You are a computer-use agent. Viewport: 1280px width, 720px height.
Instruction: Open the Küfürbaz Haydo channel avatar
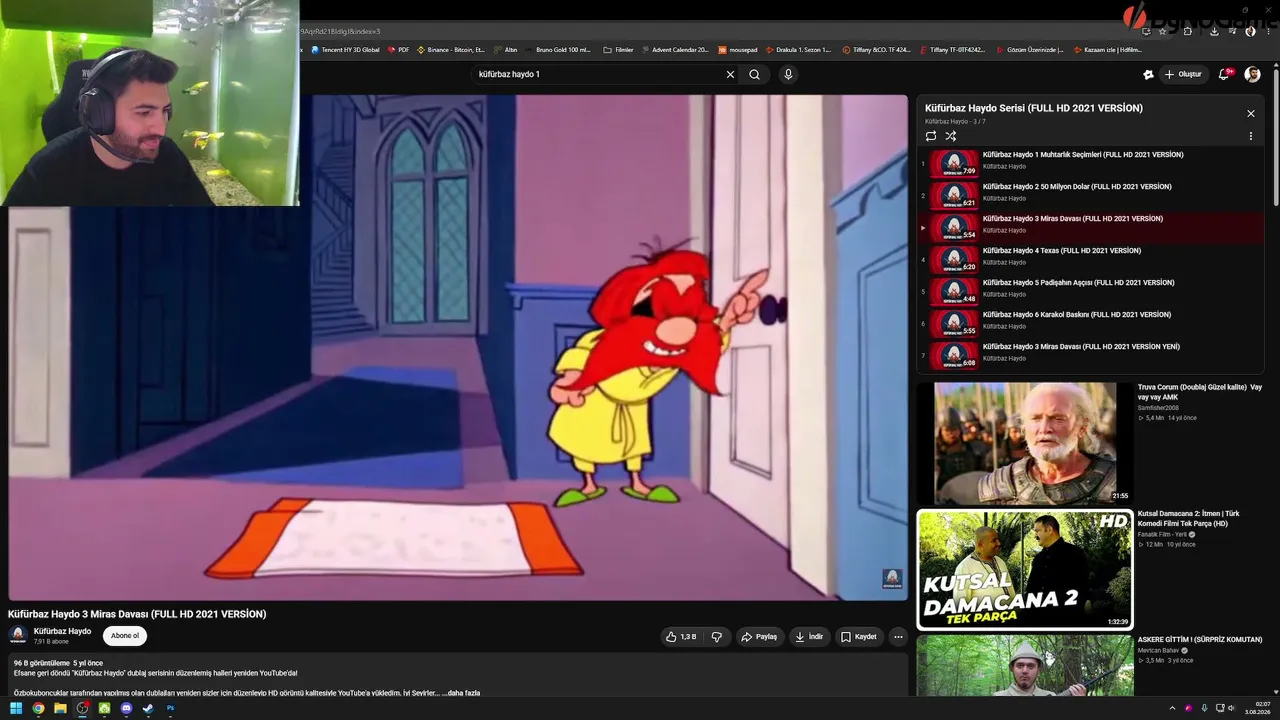point(18,635)
